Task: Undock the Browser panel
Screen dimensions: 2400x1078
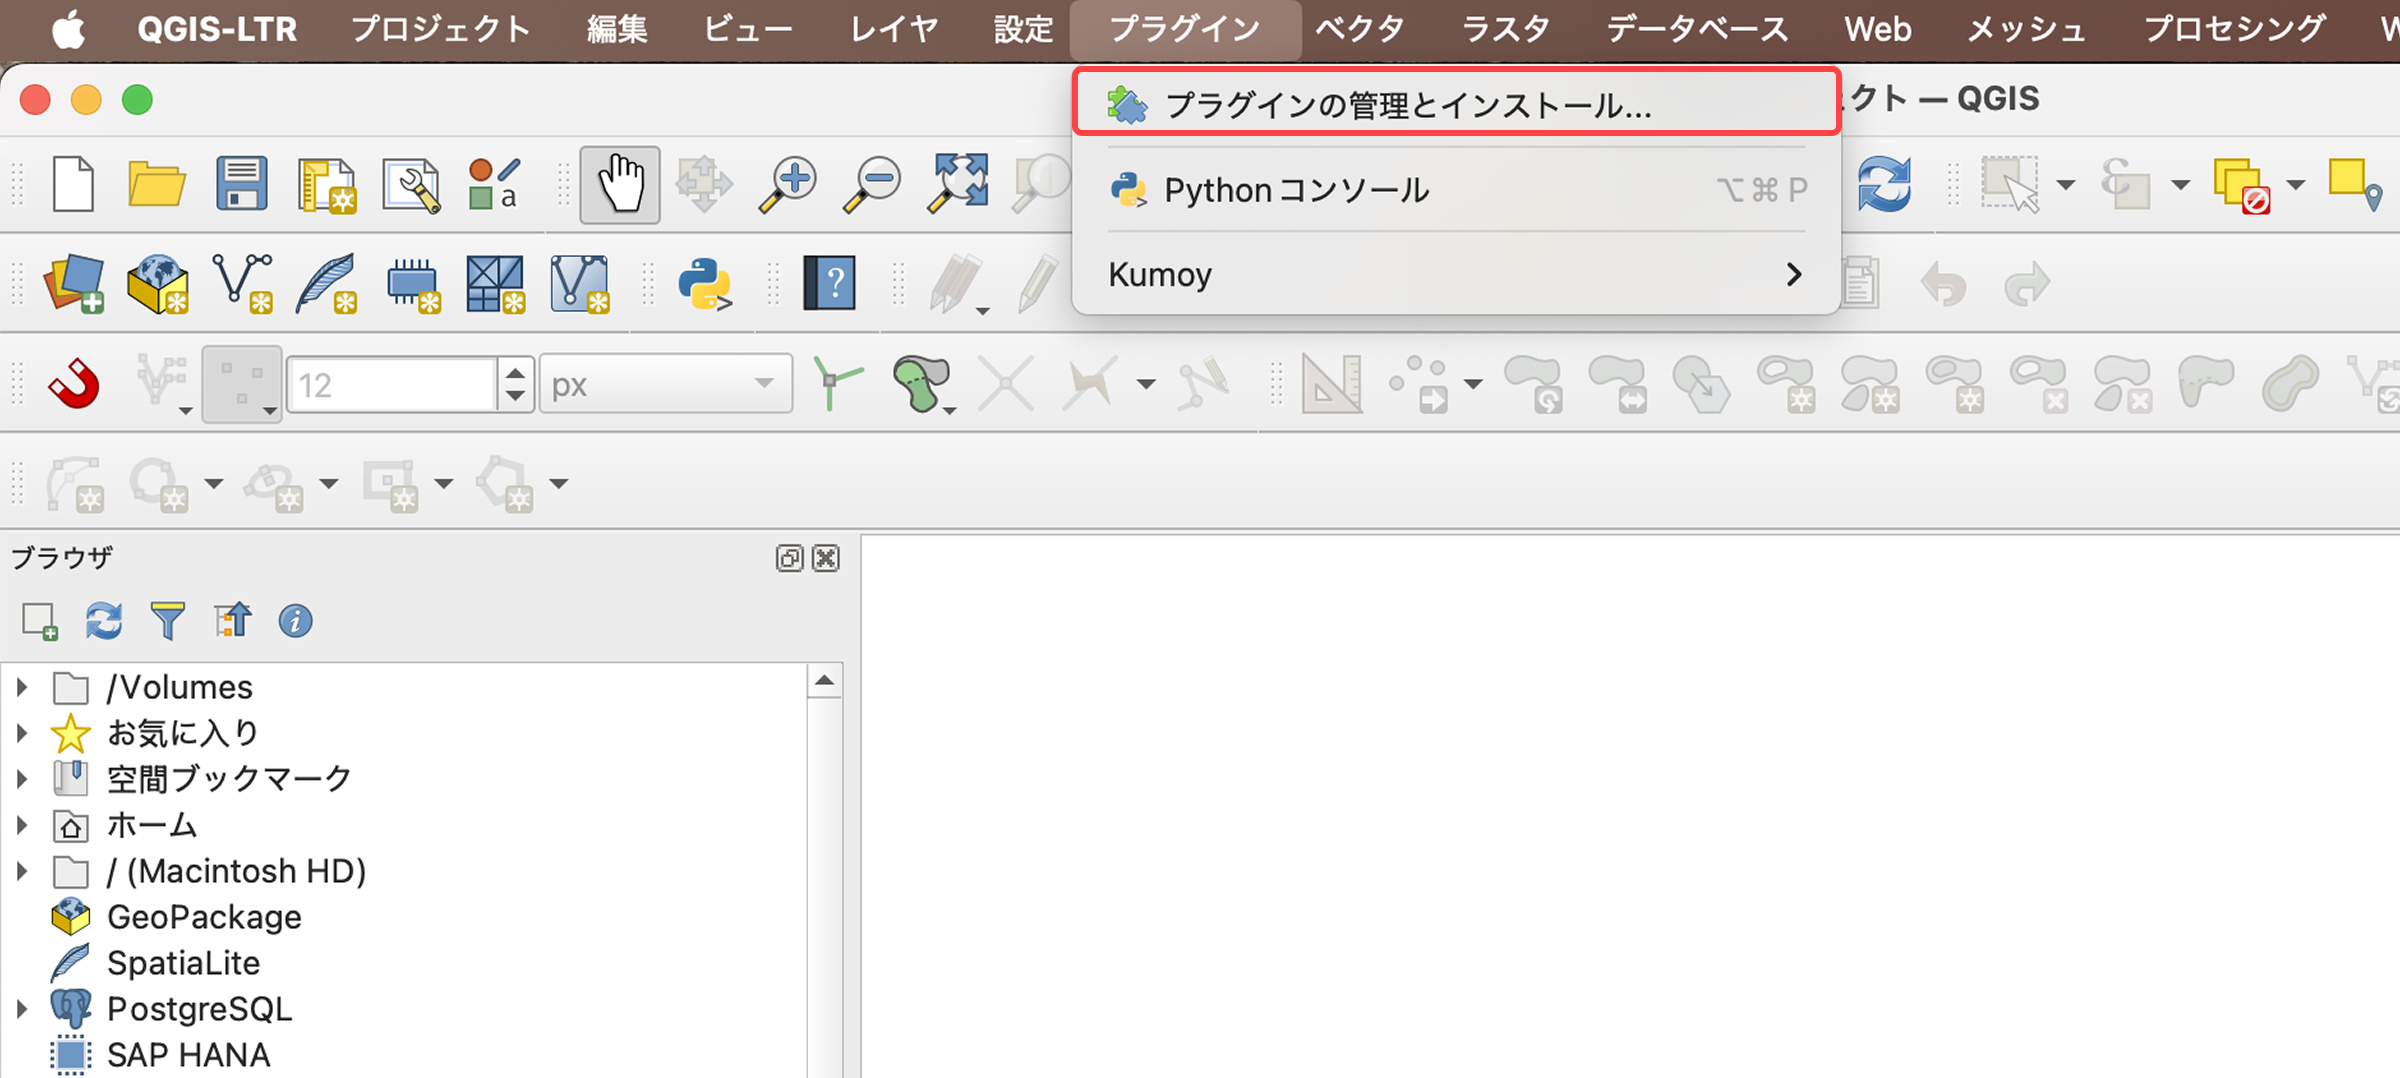Action: [x=788, y=559]
